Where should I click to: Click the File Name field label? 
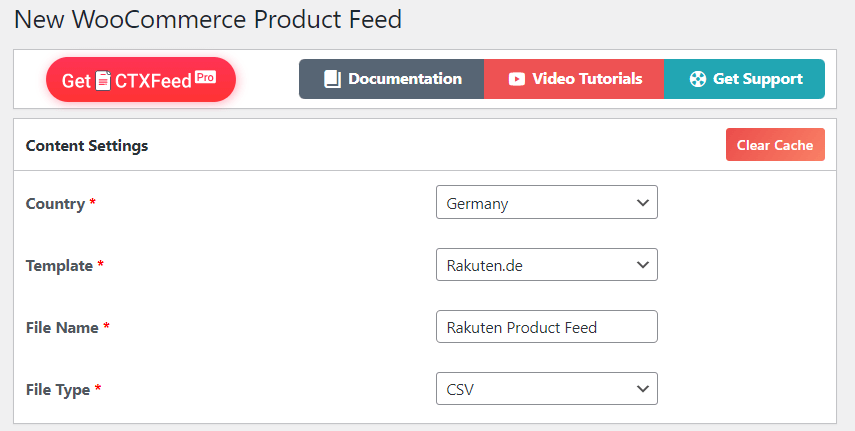[x=62, y=327]
